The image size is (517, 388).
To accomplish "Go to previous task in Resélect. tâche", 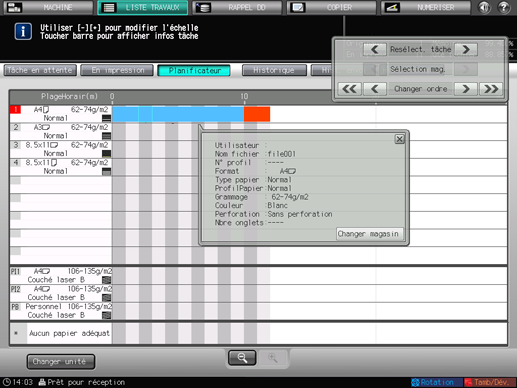I will click(375, 50).
